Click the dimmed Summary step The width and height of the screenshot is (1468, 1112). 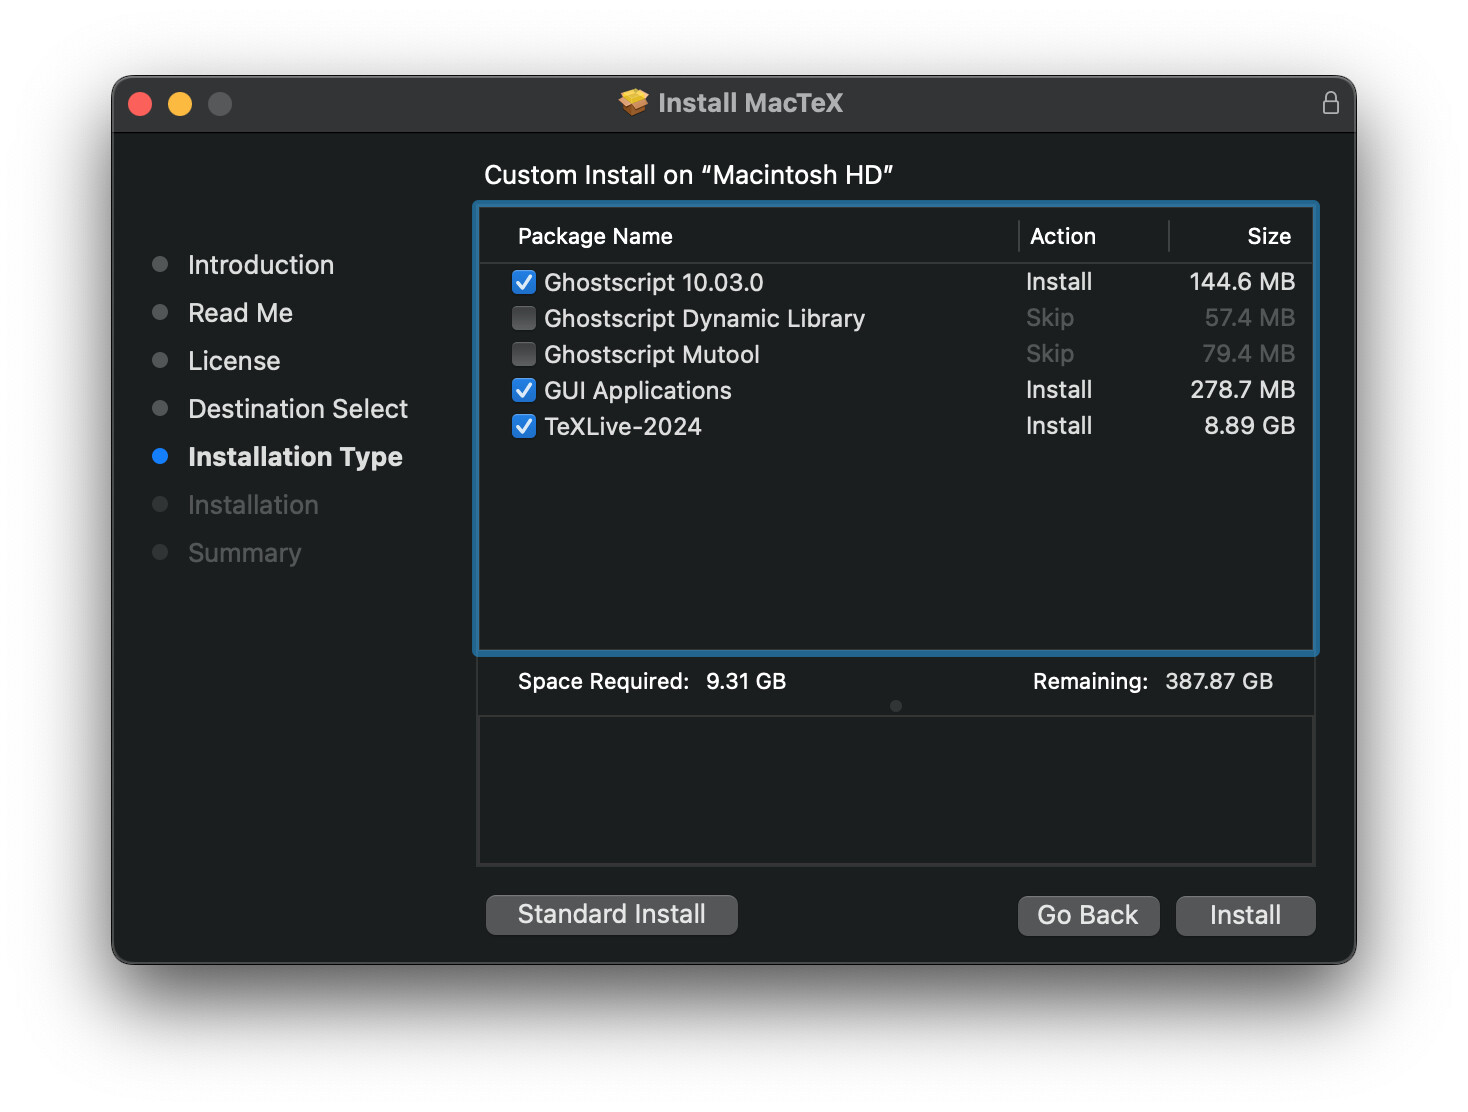tap(244, 553)
